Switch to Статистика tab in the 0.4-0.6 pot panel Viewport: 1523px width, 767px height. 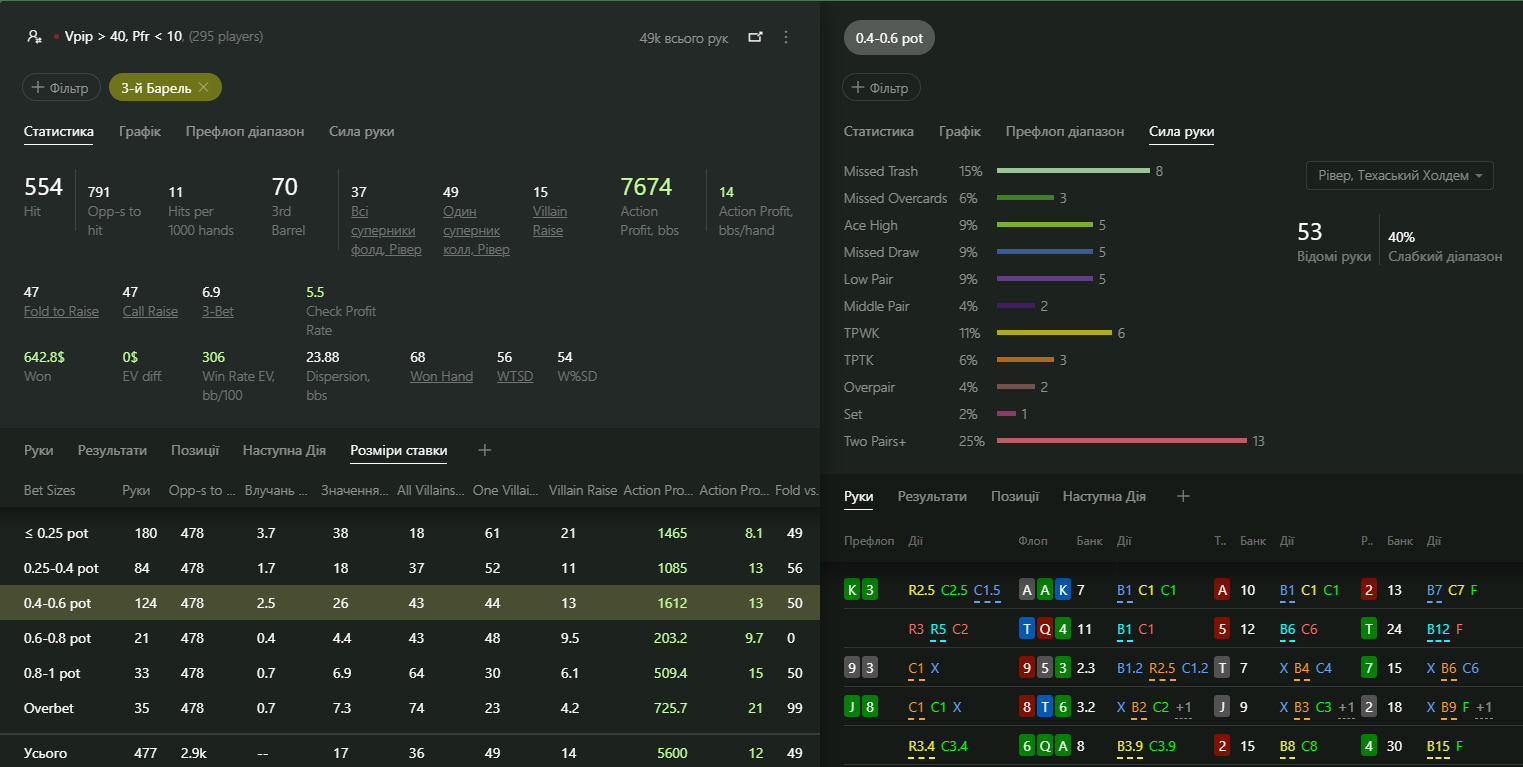(x=879, y=131)
